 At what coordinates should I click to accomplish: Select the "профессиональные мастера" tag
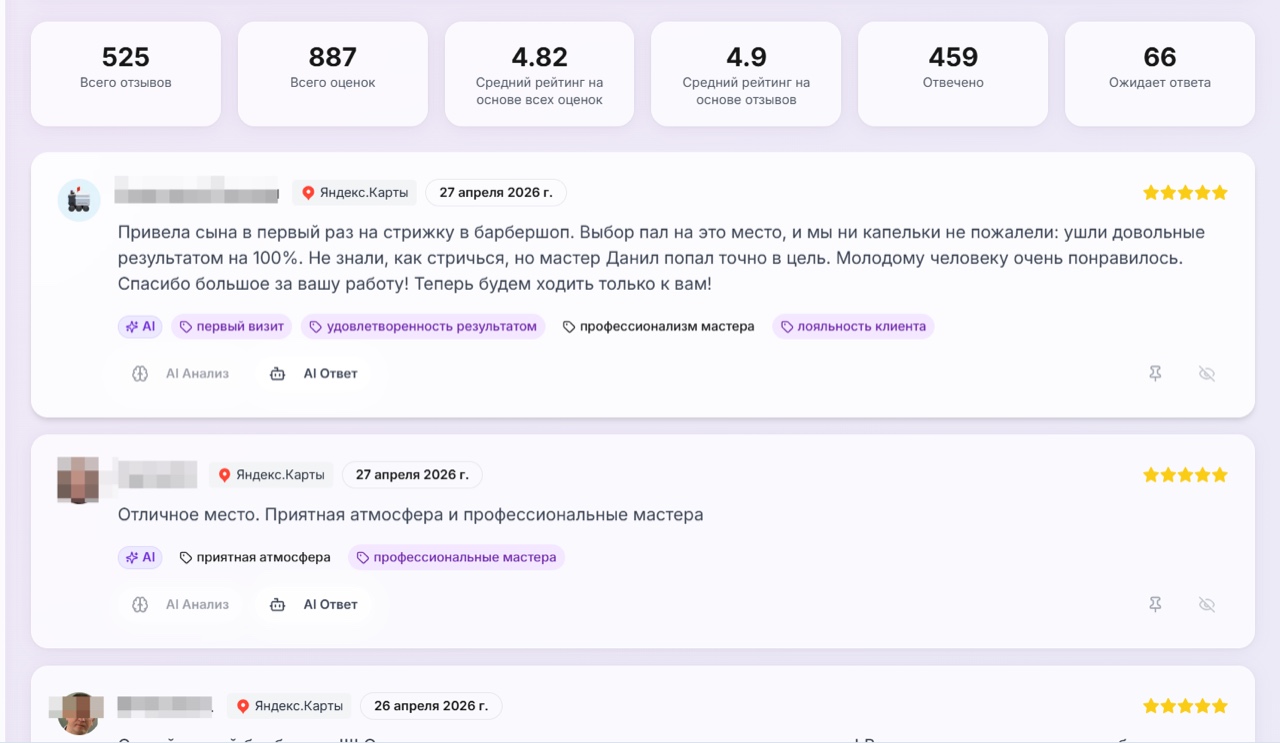pyautogui.click(x=456, y=557)
